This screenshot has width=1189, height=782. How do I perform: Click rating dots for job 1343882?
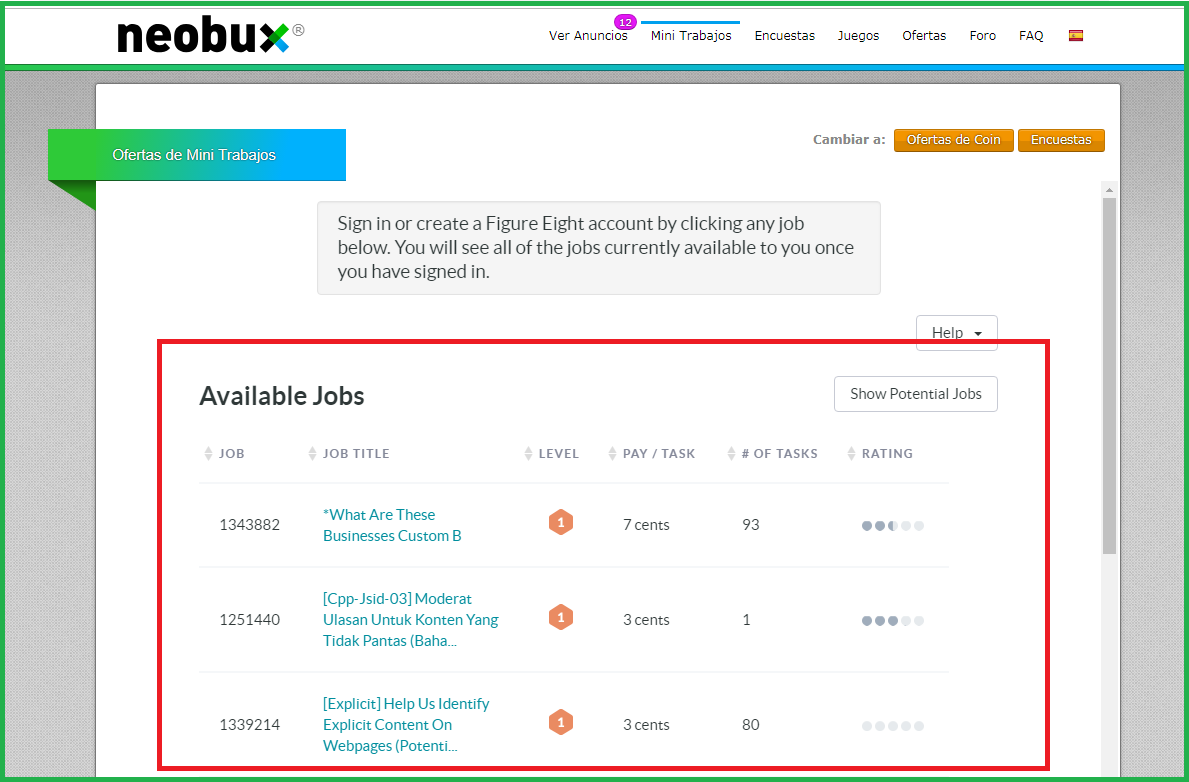pyautogui.click(x=893, y=526)
